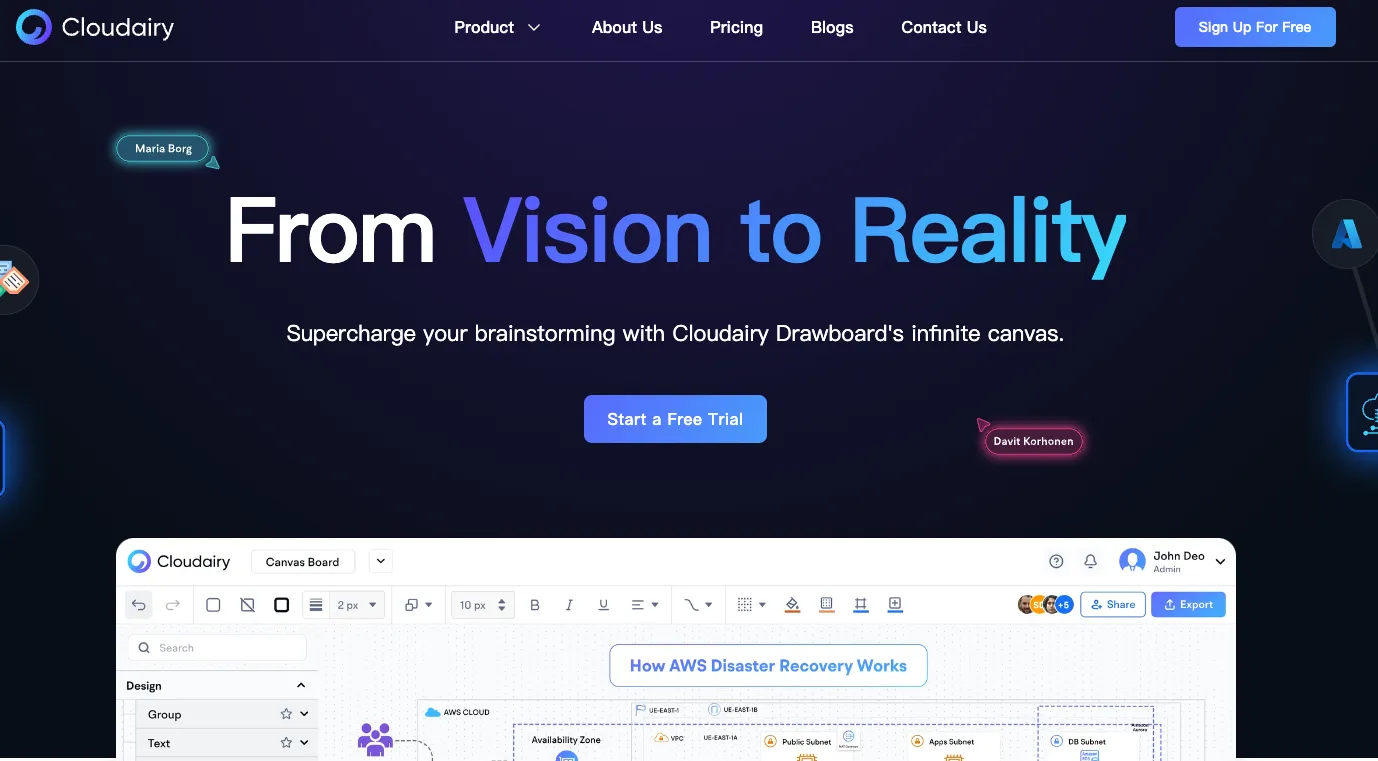Screen dimensions: 1378x761
Task: Pick the paint bucket fill color
Action: click(x=792, y=604)
